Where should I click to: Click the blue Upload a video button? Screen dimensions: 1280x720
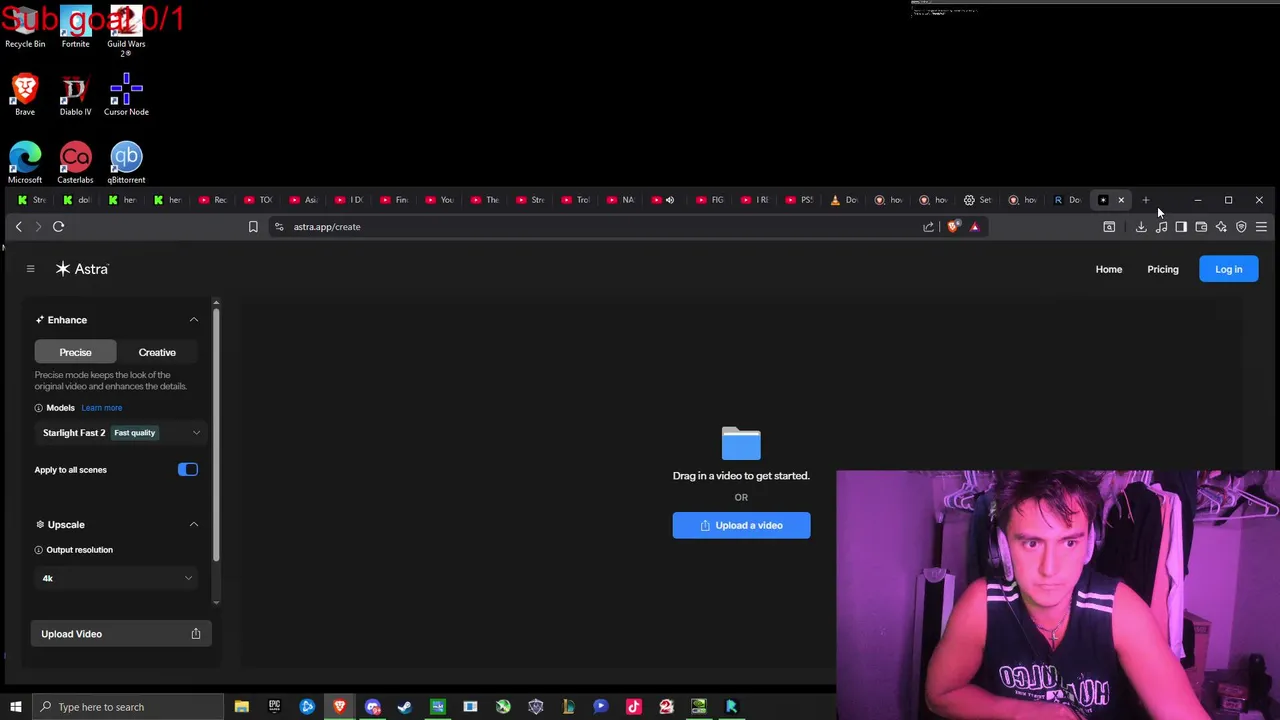pyautogui.click(x=741, y=525)
